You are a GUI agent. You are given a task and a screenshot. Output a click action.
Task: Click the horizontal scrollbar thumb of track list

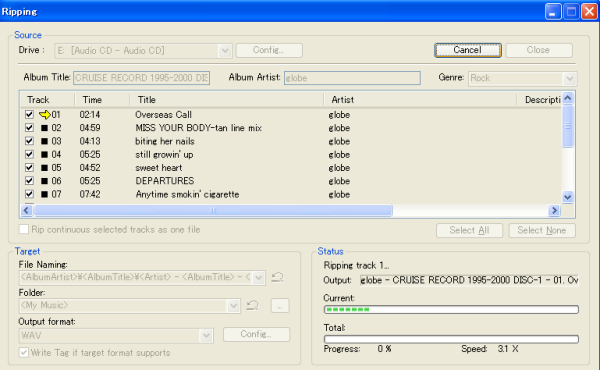[x=213, y=210]
